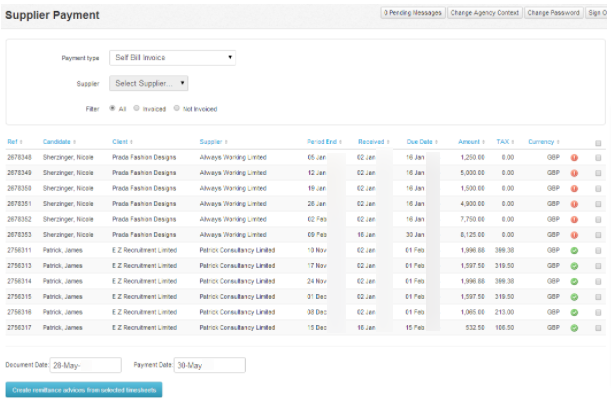The height and width of the screenshot is (405, 611).
Task: Click Change Password button
Action: point(553,13)
